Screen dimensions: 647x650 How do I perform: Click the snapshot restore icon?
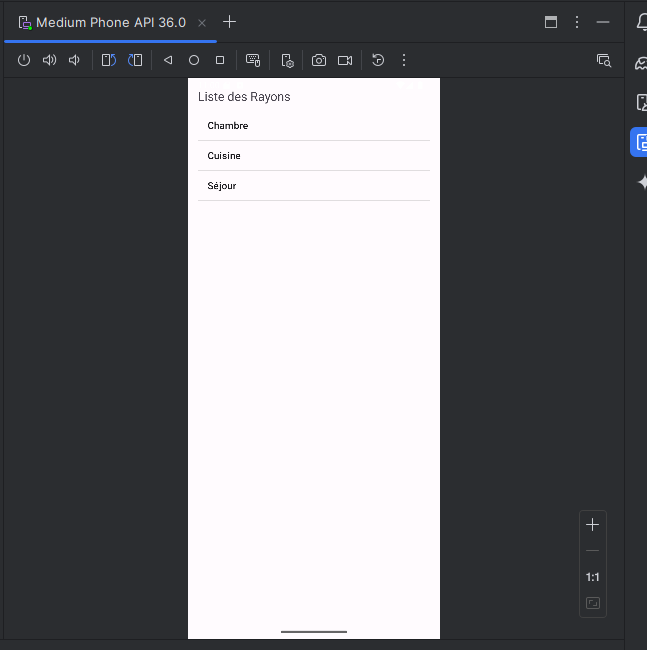(x=378, y=61)
